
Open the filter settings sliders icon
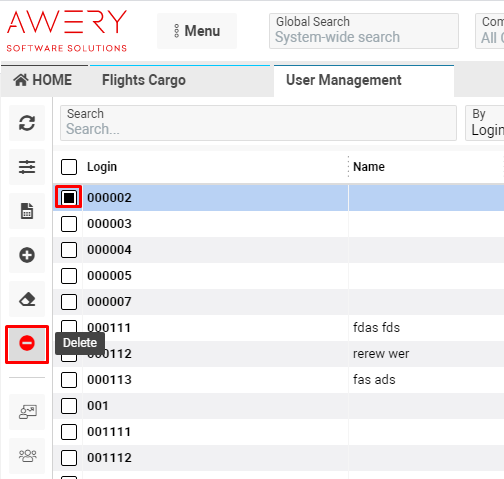pos(27,167)
